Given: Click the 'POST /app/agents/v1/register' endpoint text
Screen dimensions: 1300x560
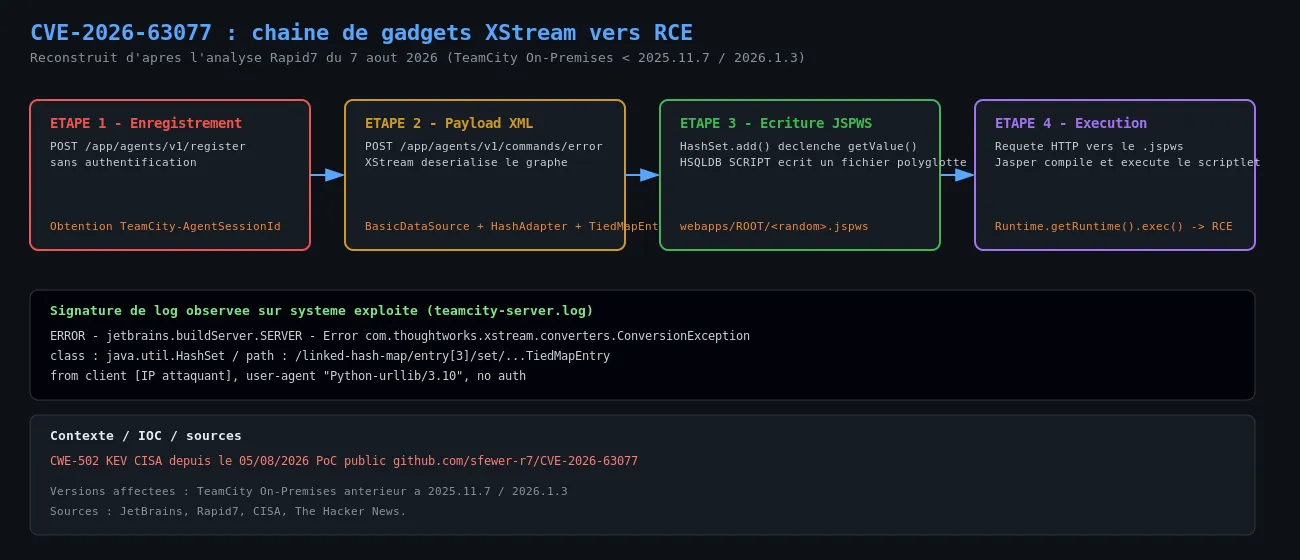Looking at the screenshot, I should pos(148,146).
